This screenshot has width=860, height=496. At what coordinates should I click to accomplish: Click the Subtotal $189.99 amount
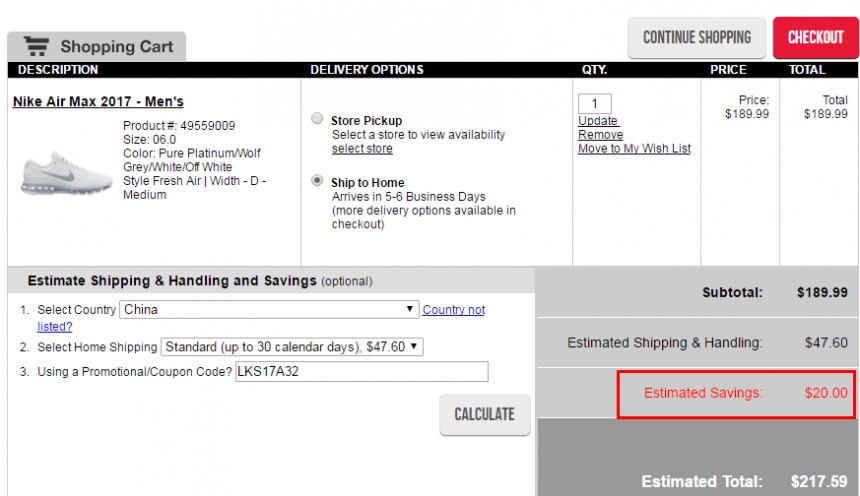tap(822, 292)
